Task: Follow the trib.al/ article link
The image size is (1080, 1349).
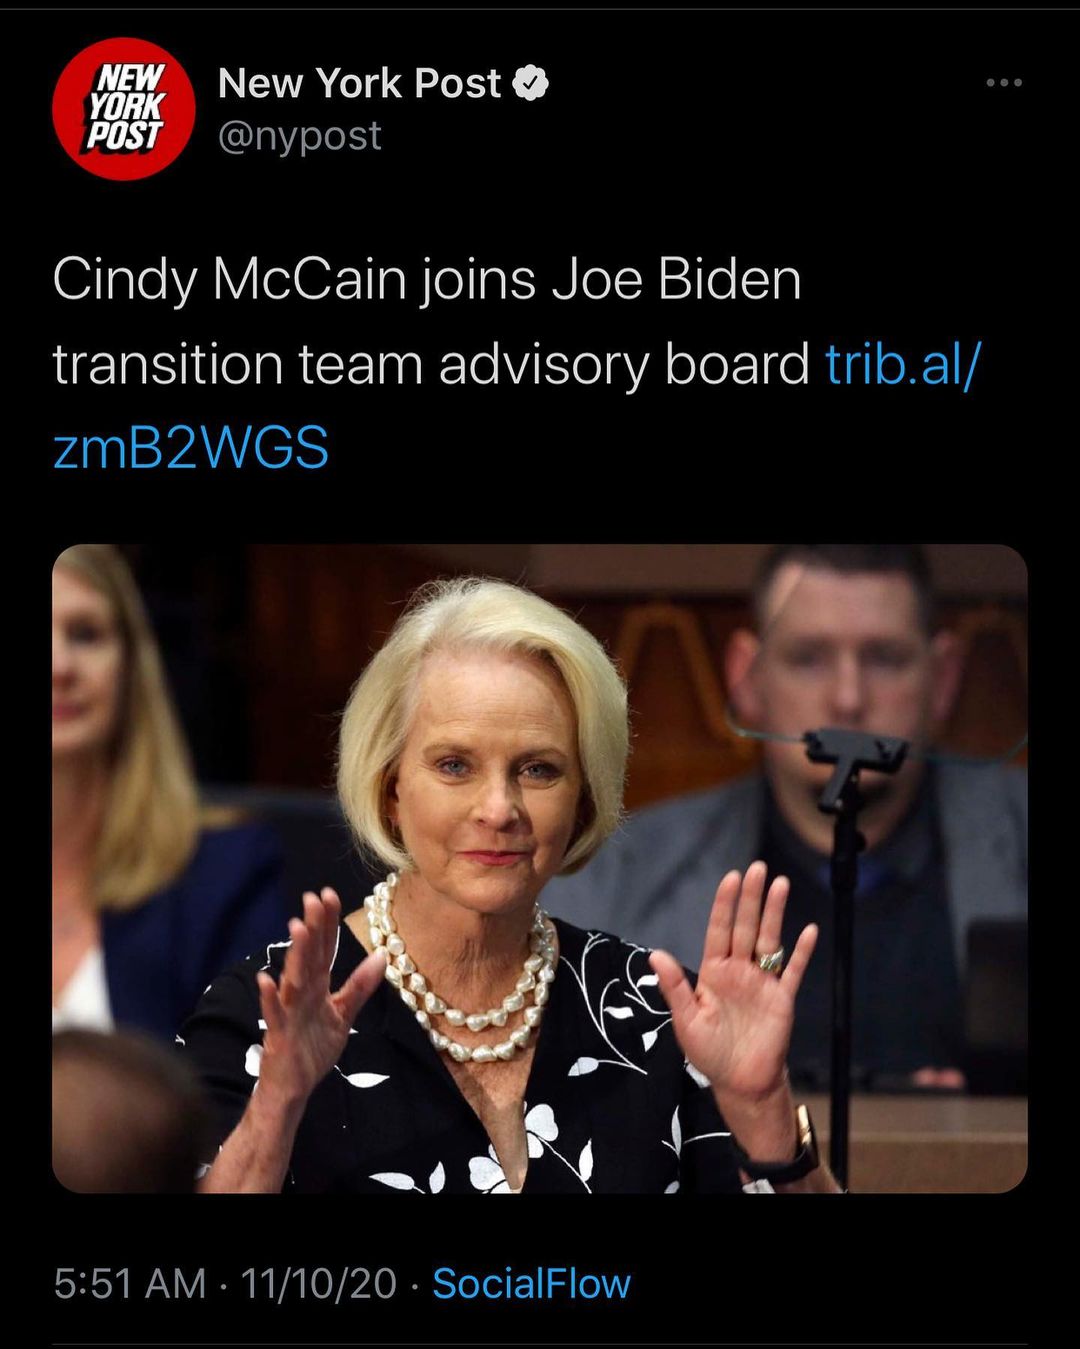Action: [x=904, y=364]
